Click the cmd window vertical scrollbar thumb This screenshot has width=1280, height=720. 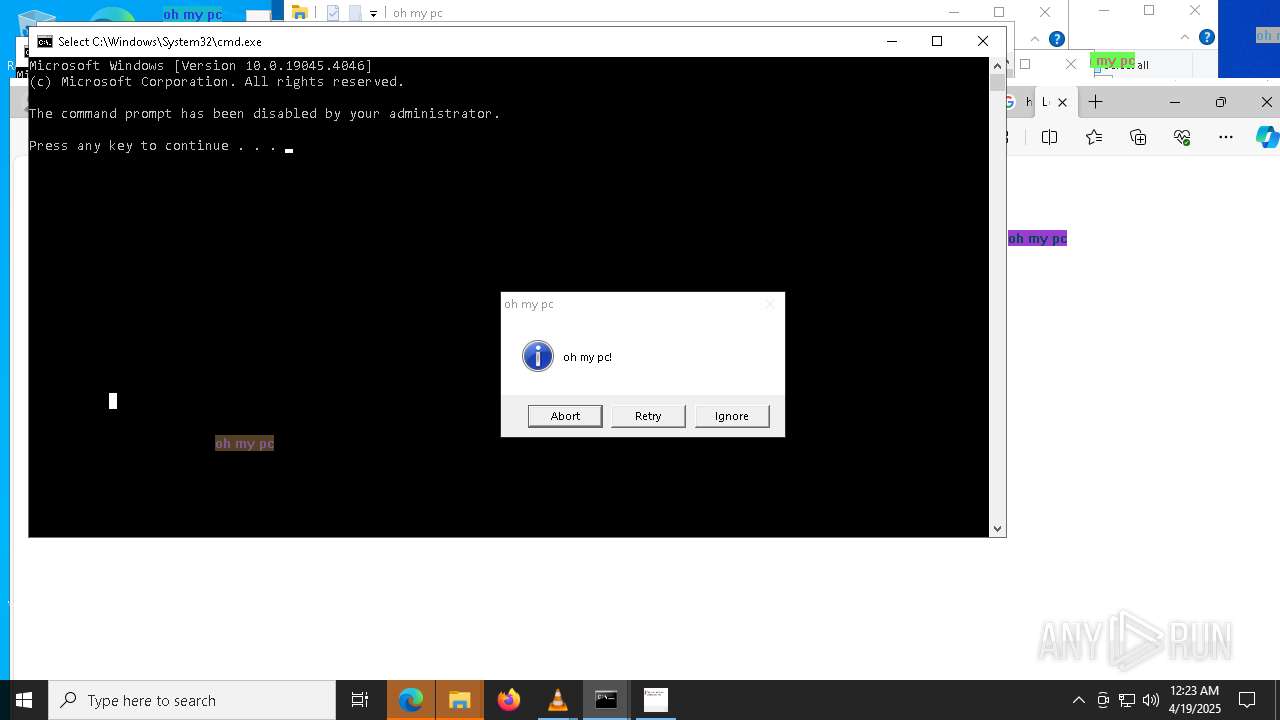[x=997, y=83]
